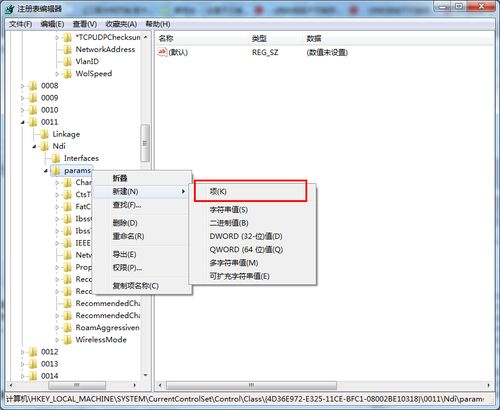Viewport: 500px width, 410px height.
Task: Expand the WirelessMode tree node
Action: (x=57, y=340)
